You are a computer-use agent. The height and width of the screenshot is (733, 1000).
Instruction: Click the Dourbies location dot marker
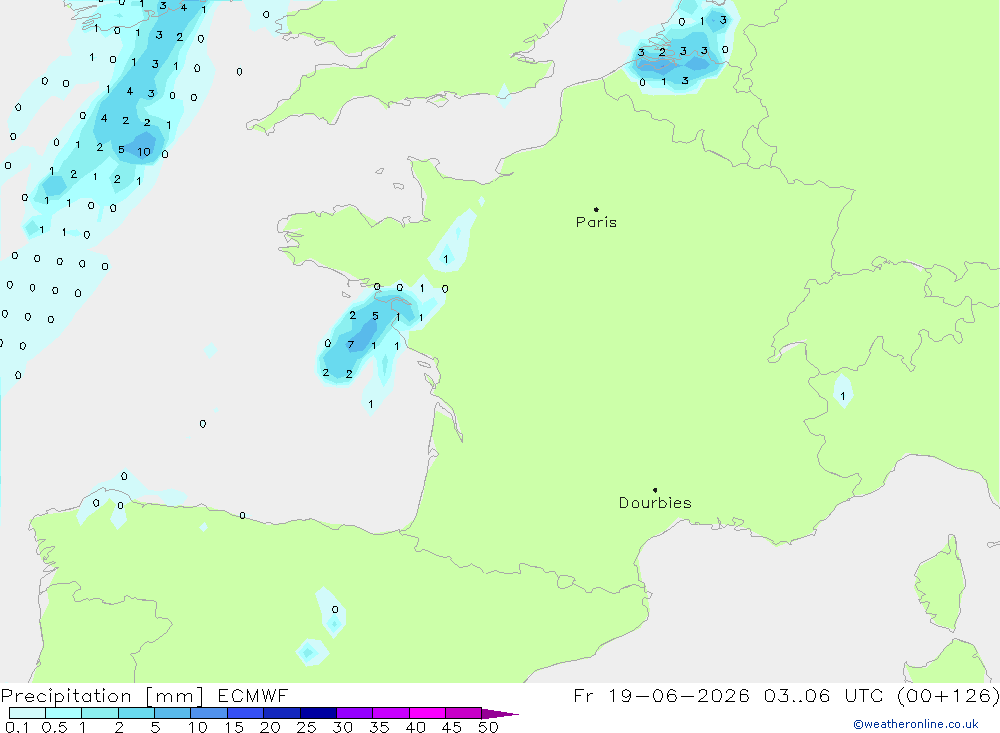click(x=655, y=490)
